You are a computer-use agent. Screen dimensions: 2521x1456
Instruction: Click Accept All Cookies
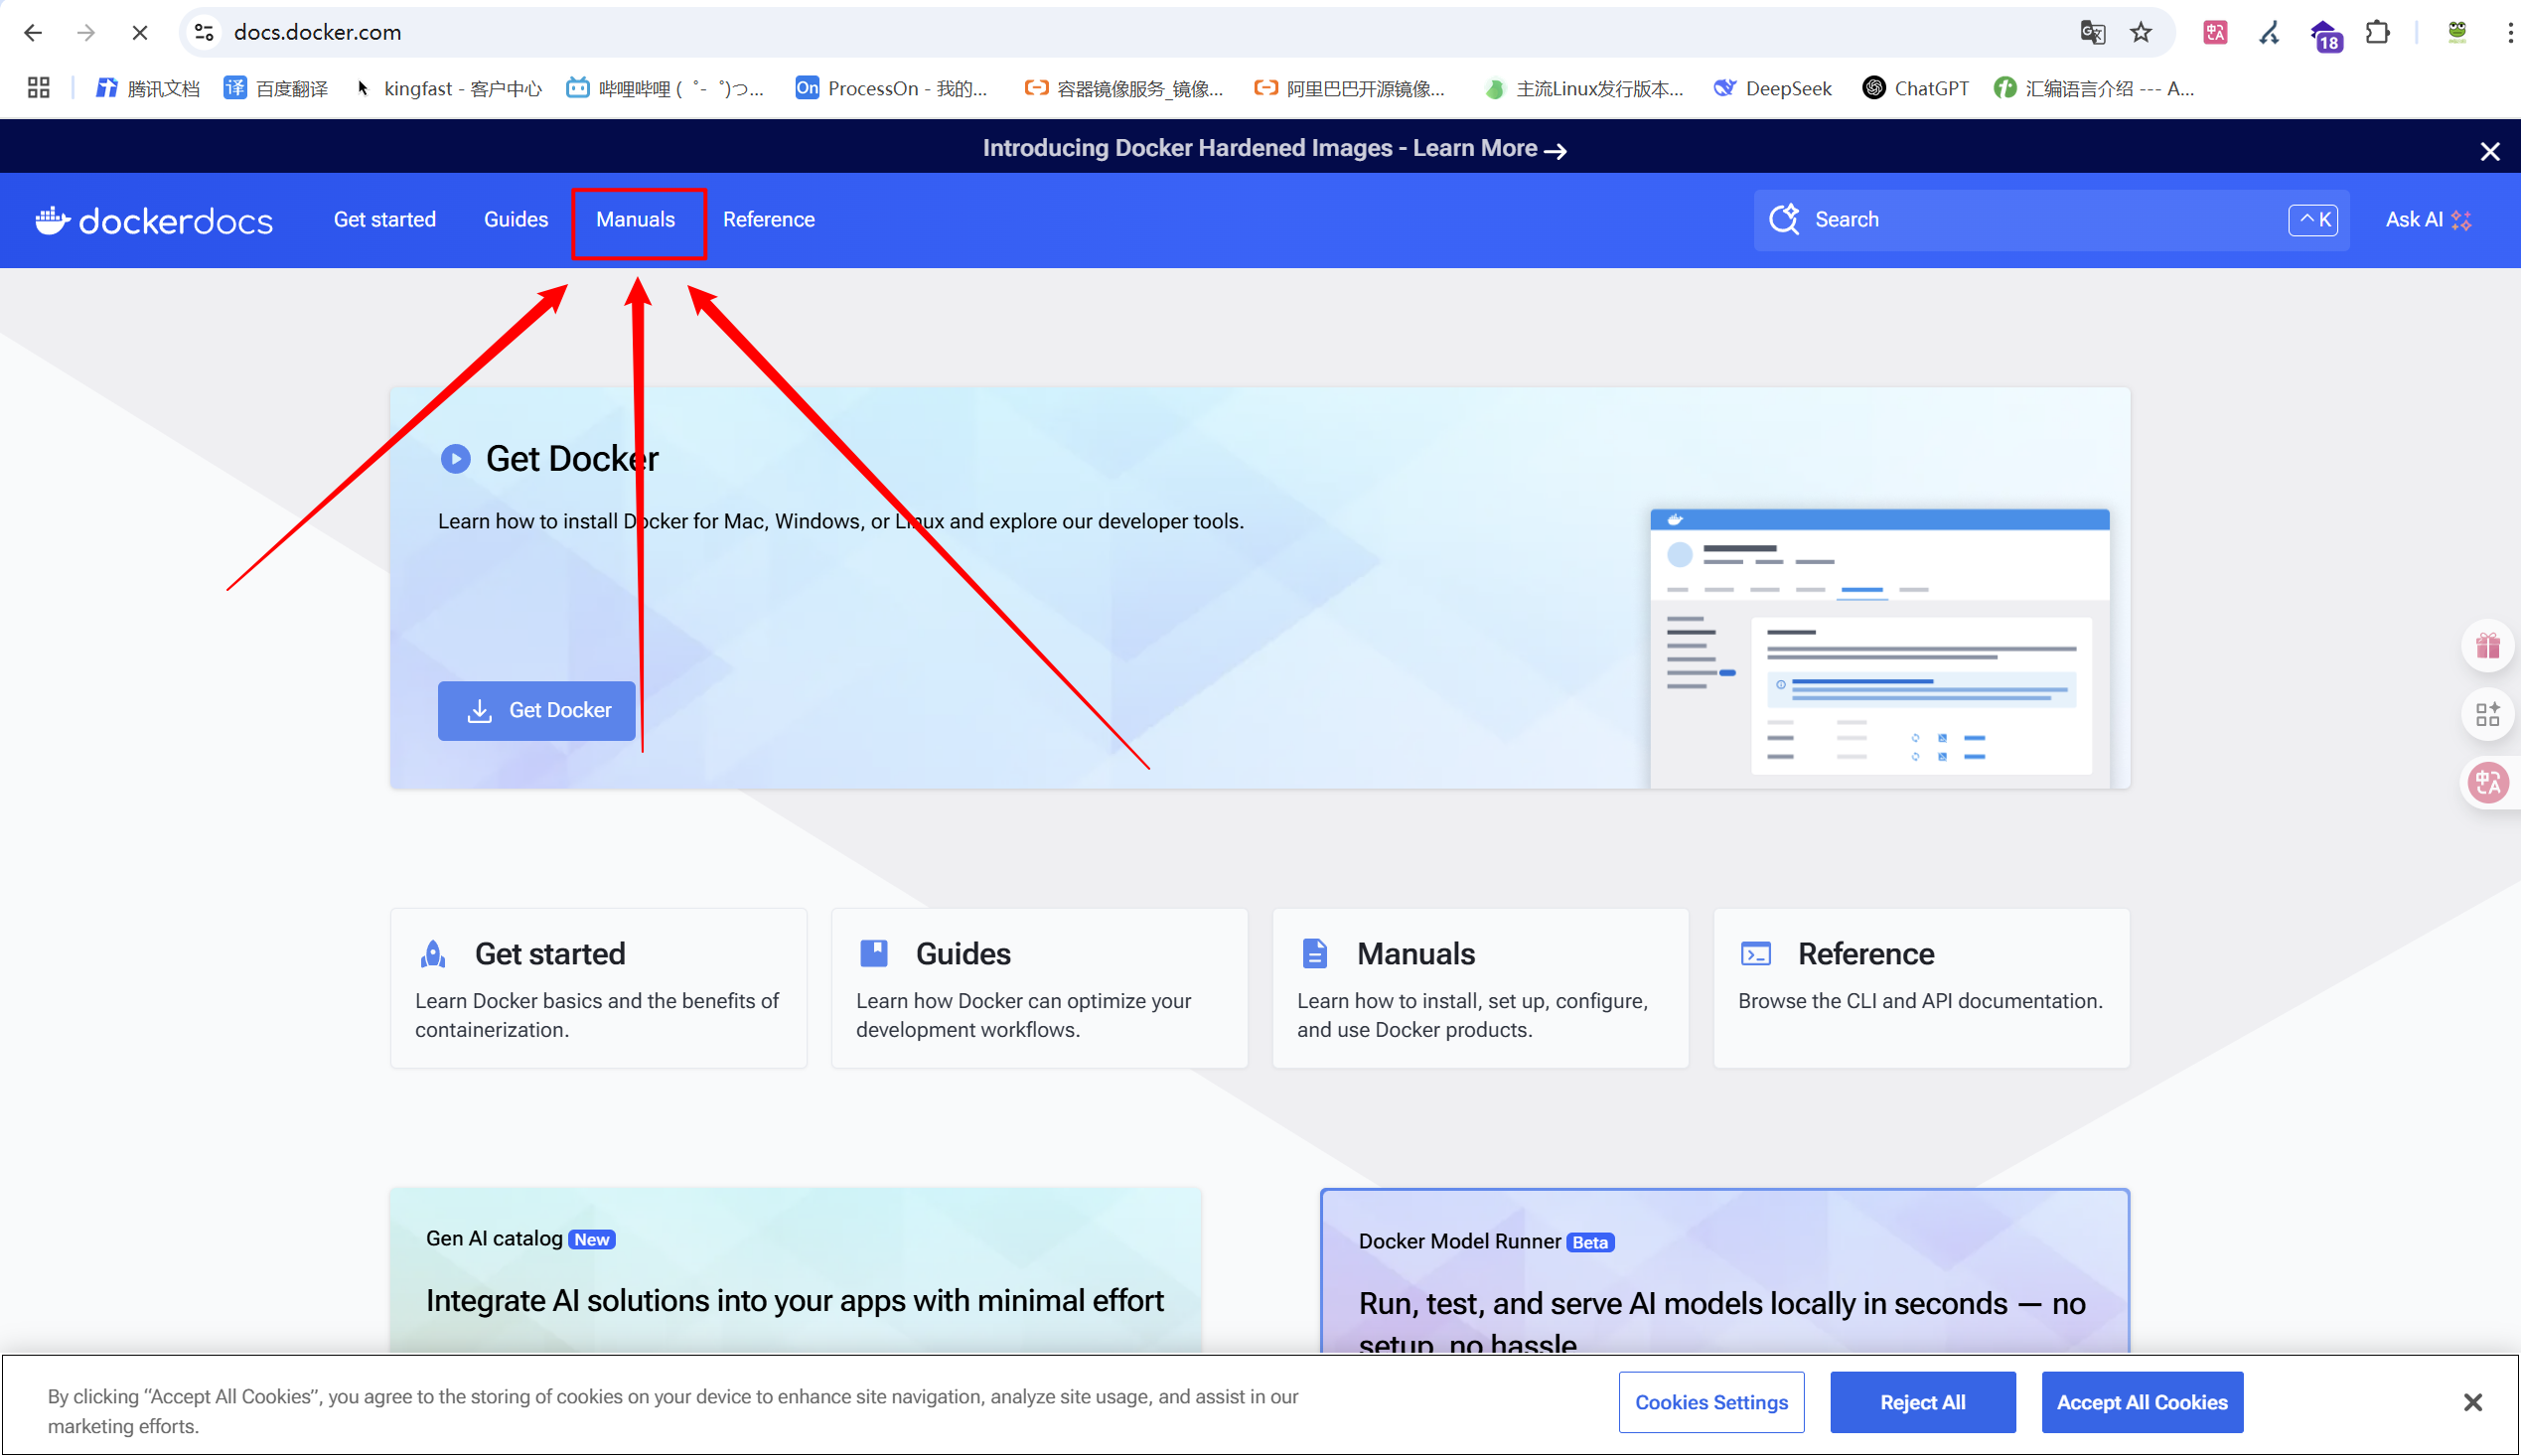tap(2141, 1402)
